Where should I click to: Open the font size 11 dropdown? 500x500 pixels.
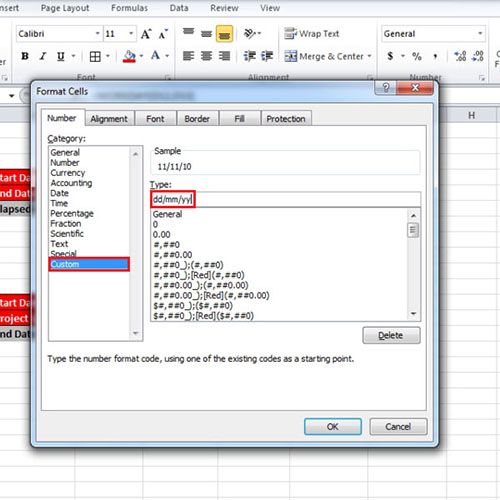(x=131, y=34)
